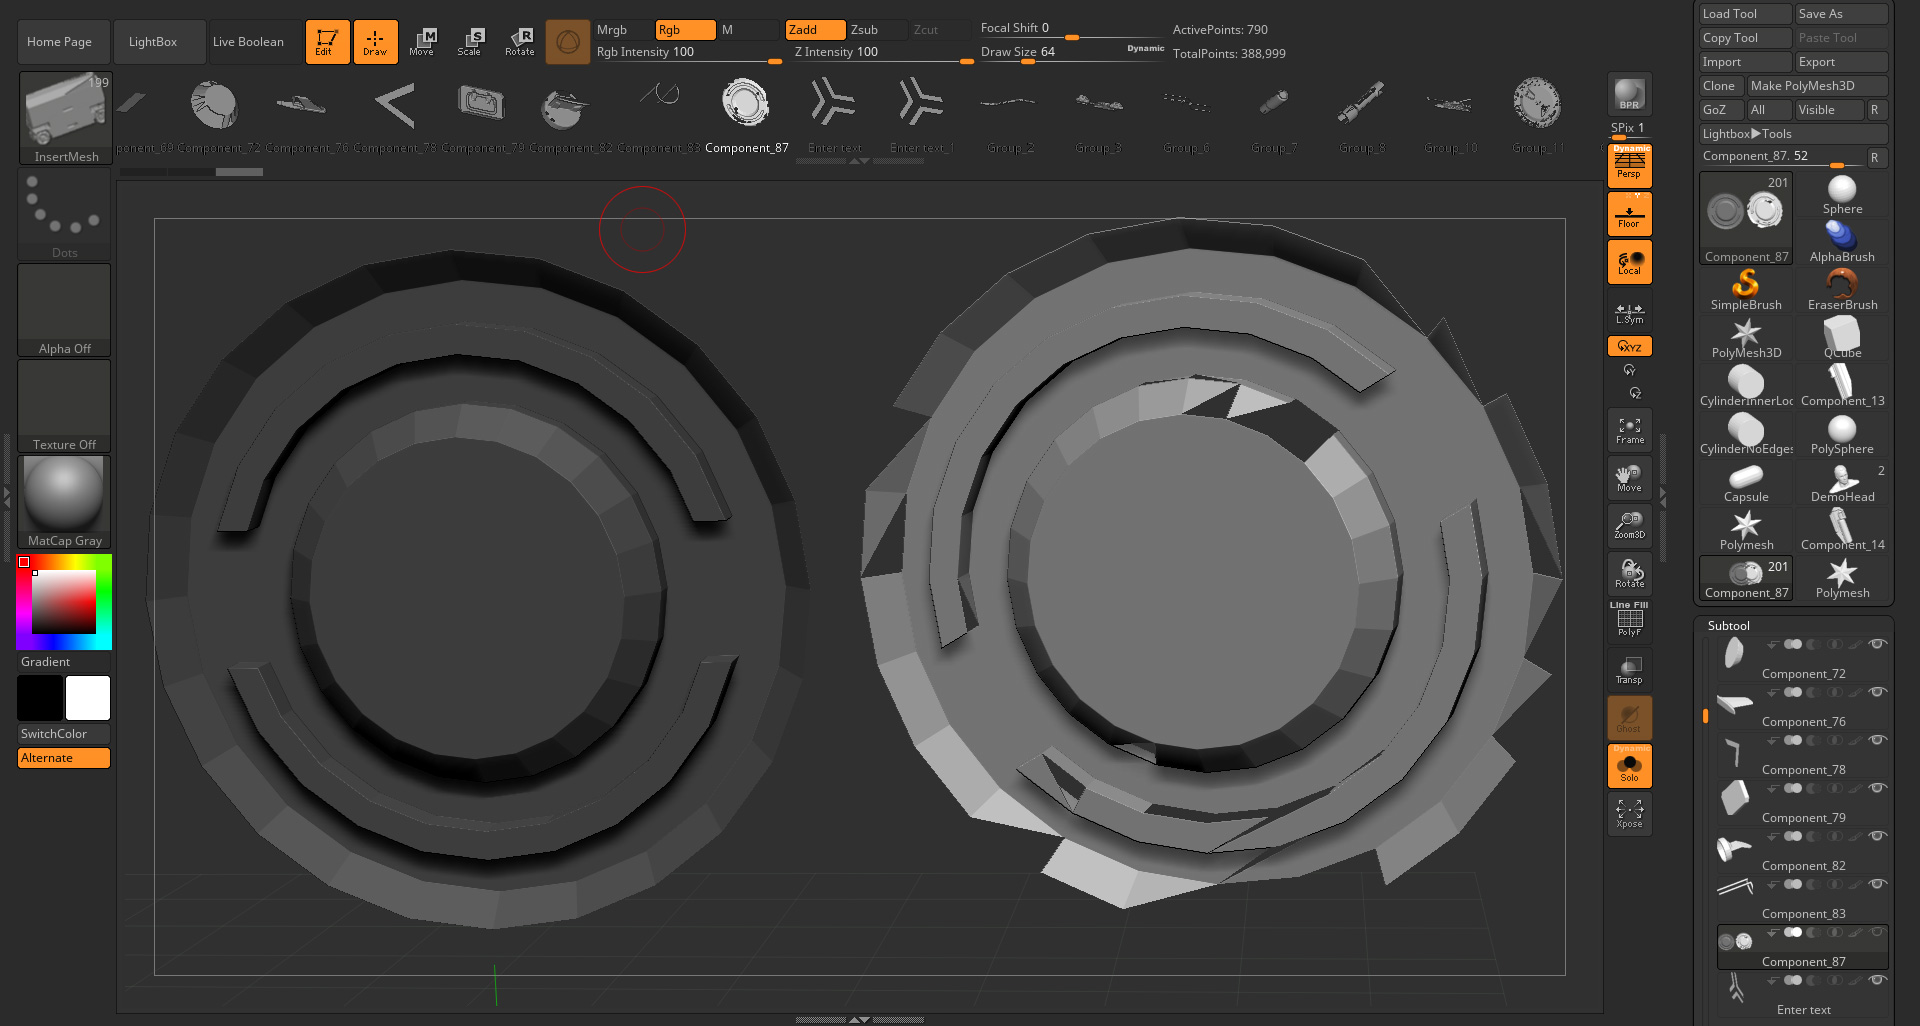Select the Move transform tool icon

[x=422, y=42]
